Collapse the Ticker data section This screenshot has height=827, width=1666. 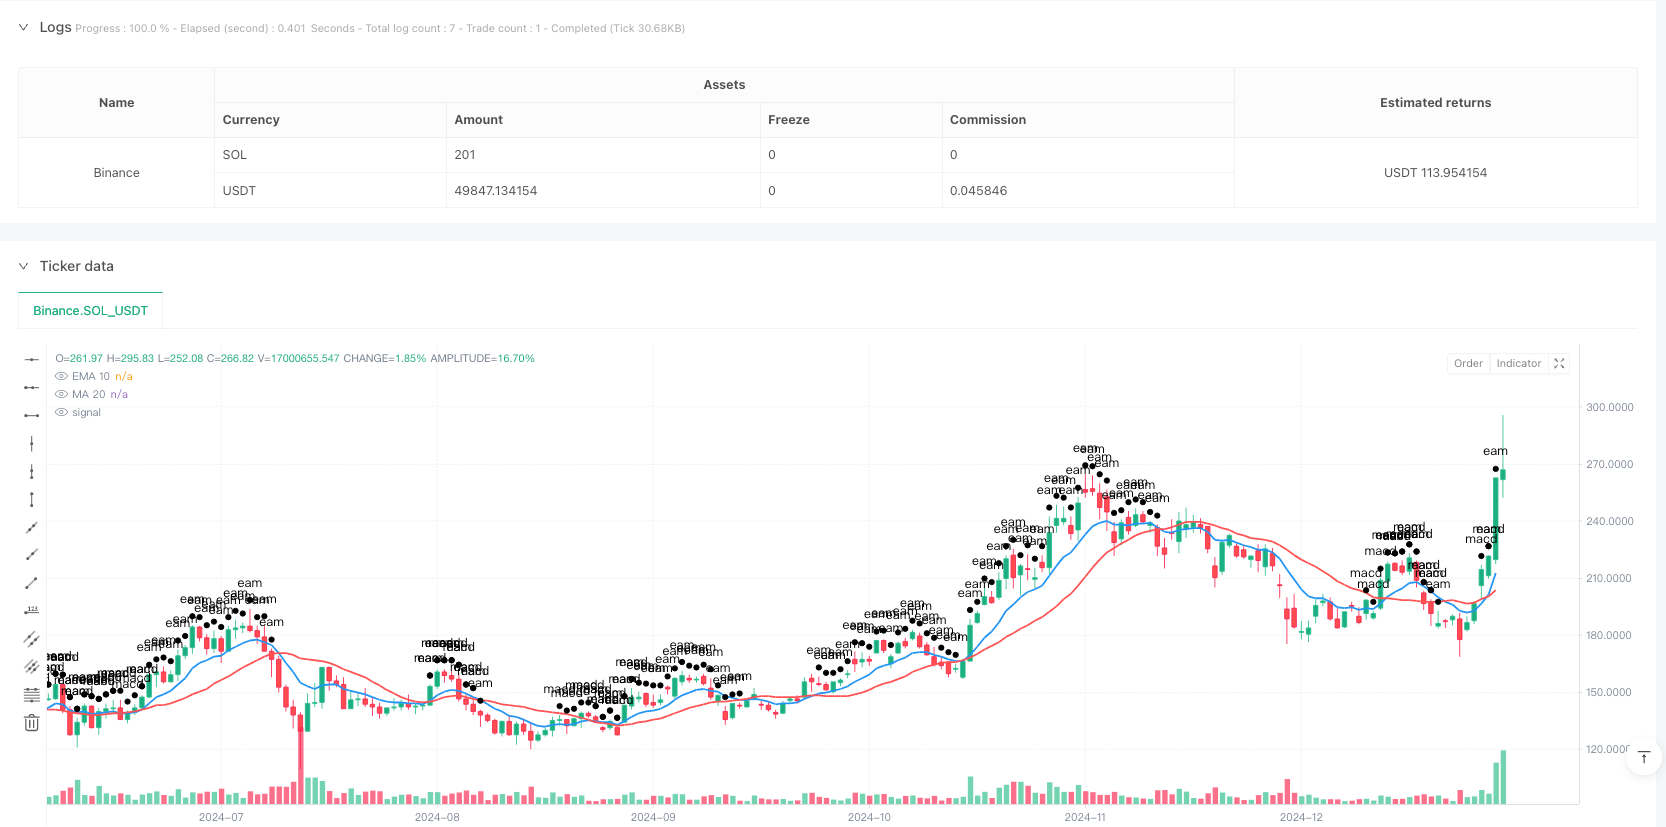coord(23,266)
